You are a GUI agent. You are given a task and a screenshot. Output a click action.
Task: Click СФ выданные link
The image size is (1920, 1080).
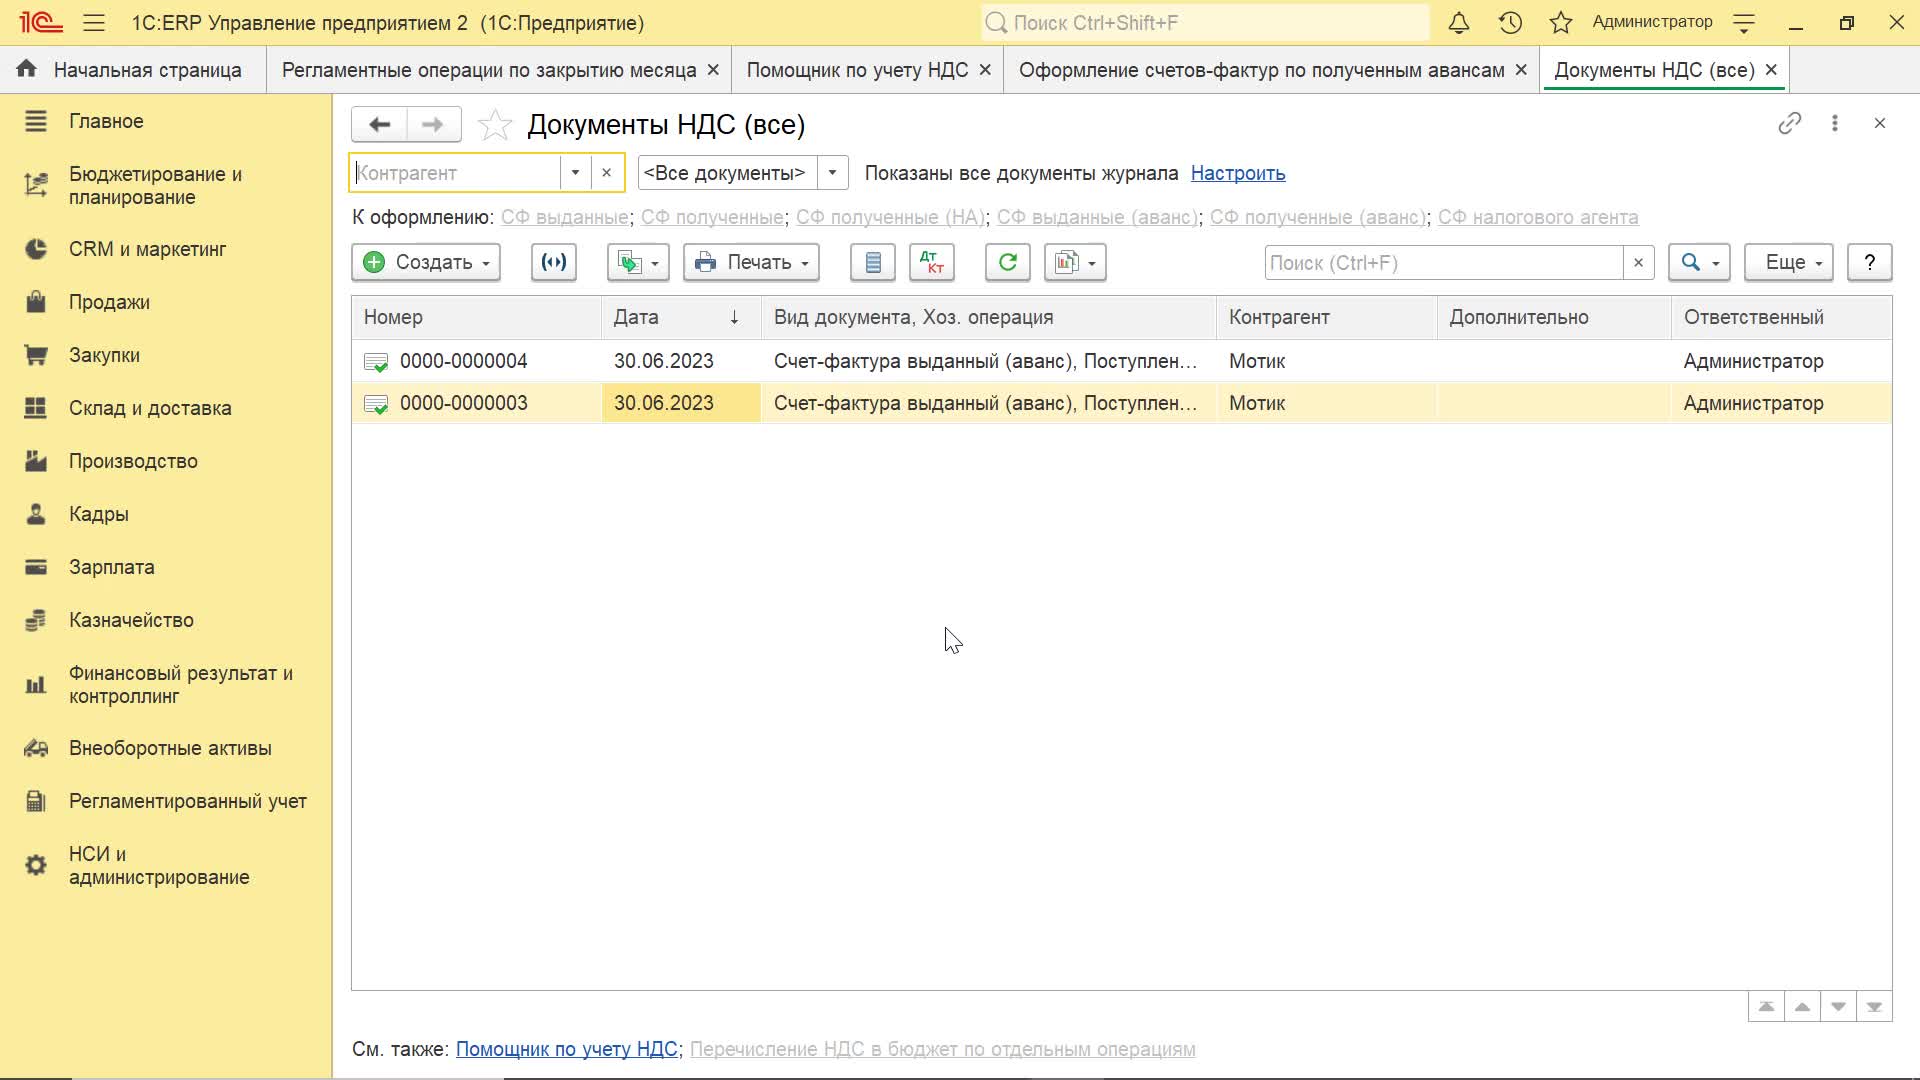coord(564,217)
